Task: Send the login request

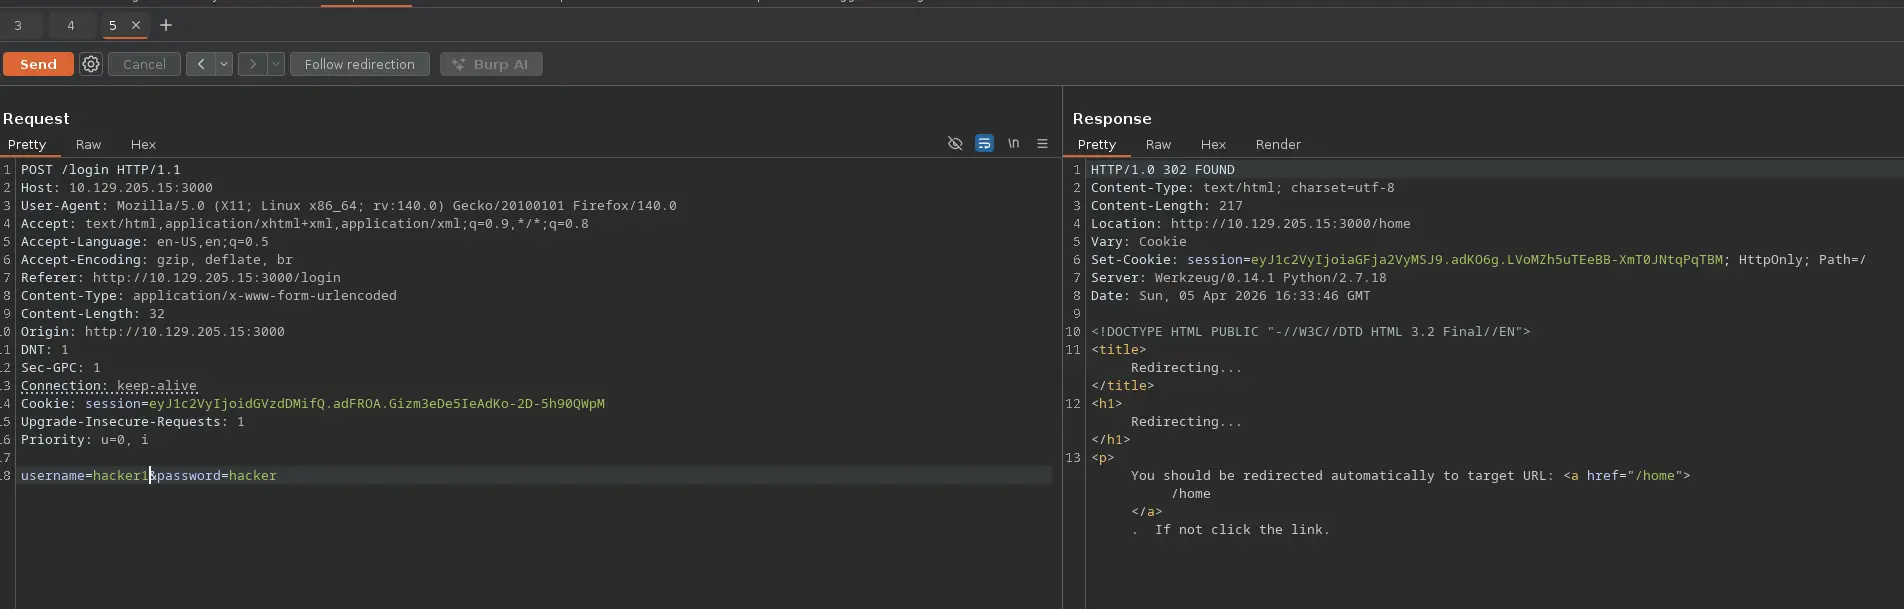Action: 38,64
